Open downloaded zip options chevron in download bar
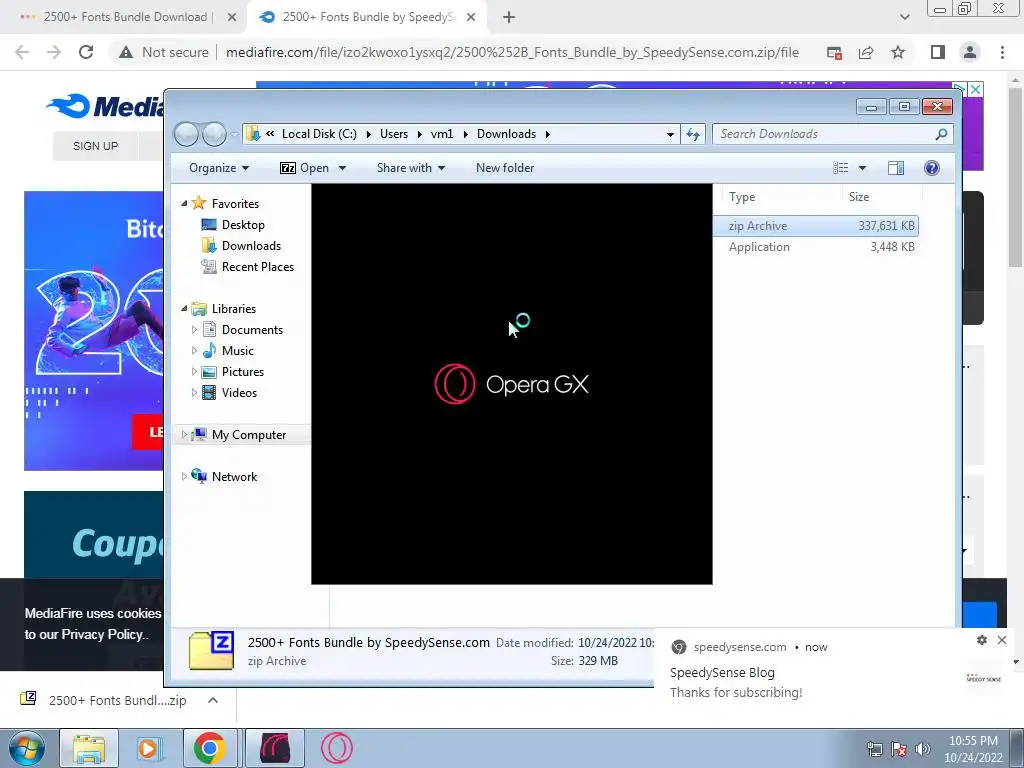The image size is (1024, 768). tap(212, 700)
